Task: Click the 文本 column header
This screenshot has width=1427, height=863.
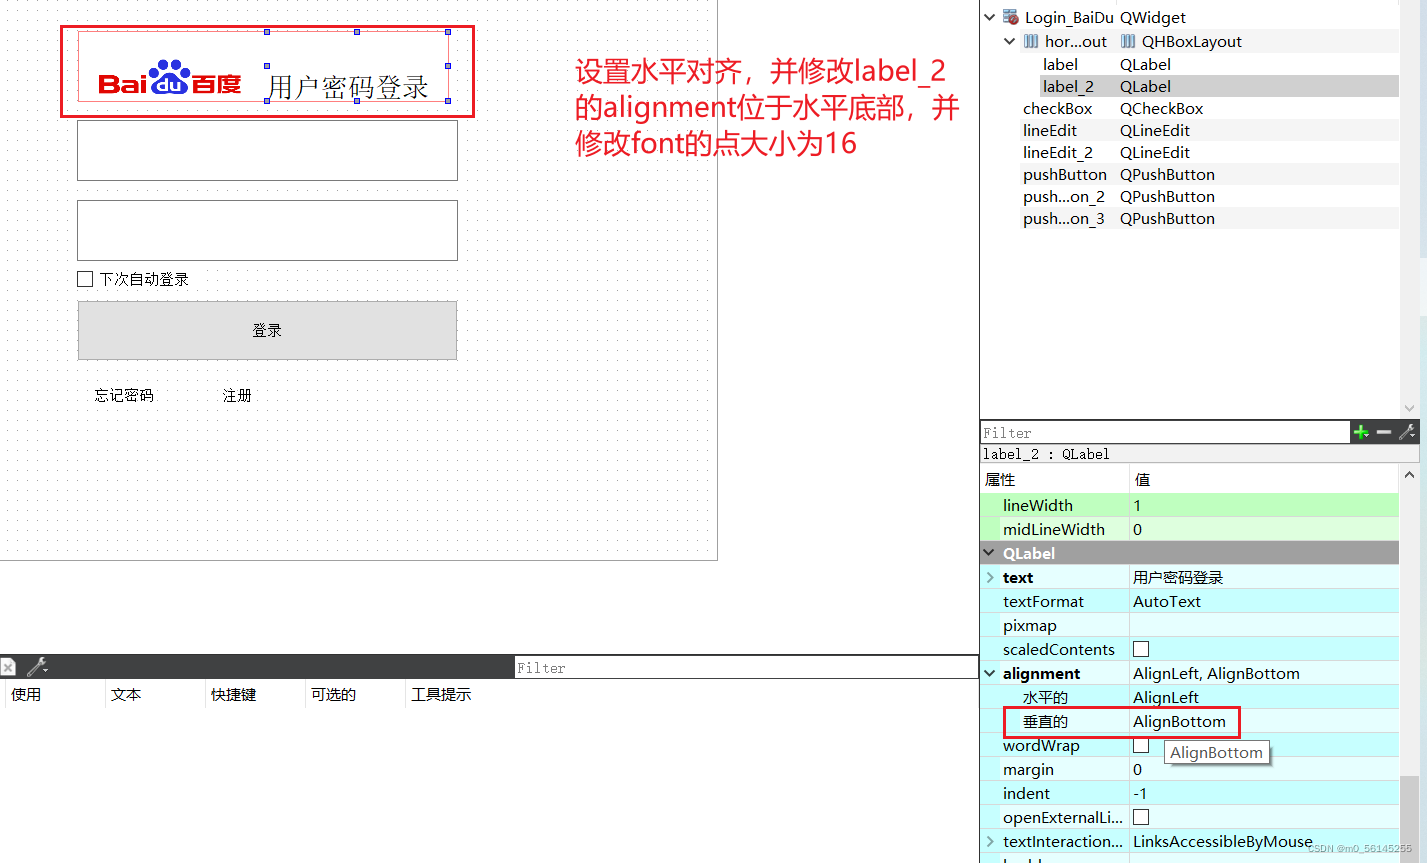Action: click(x=126, y=694)
